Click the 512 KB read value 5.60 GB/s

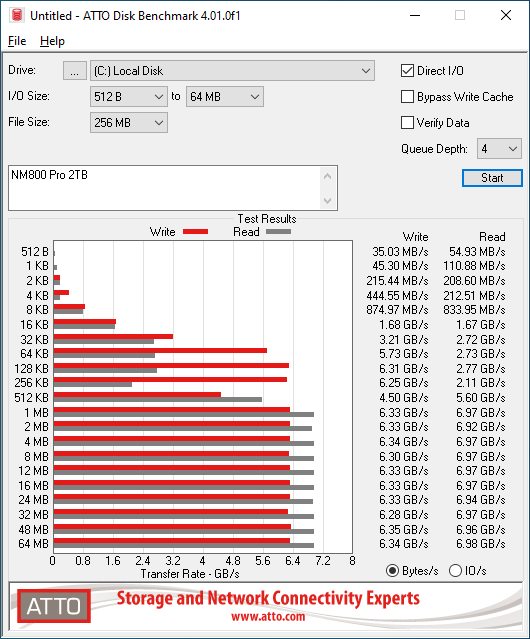481,398
